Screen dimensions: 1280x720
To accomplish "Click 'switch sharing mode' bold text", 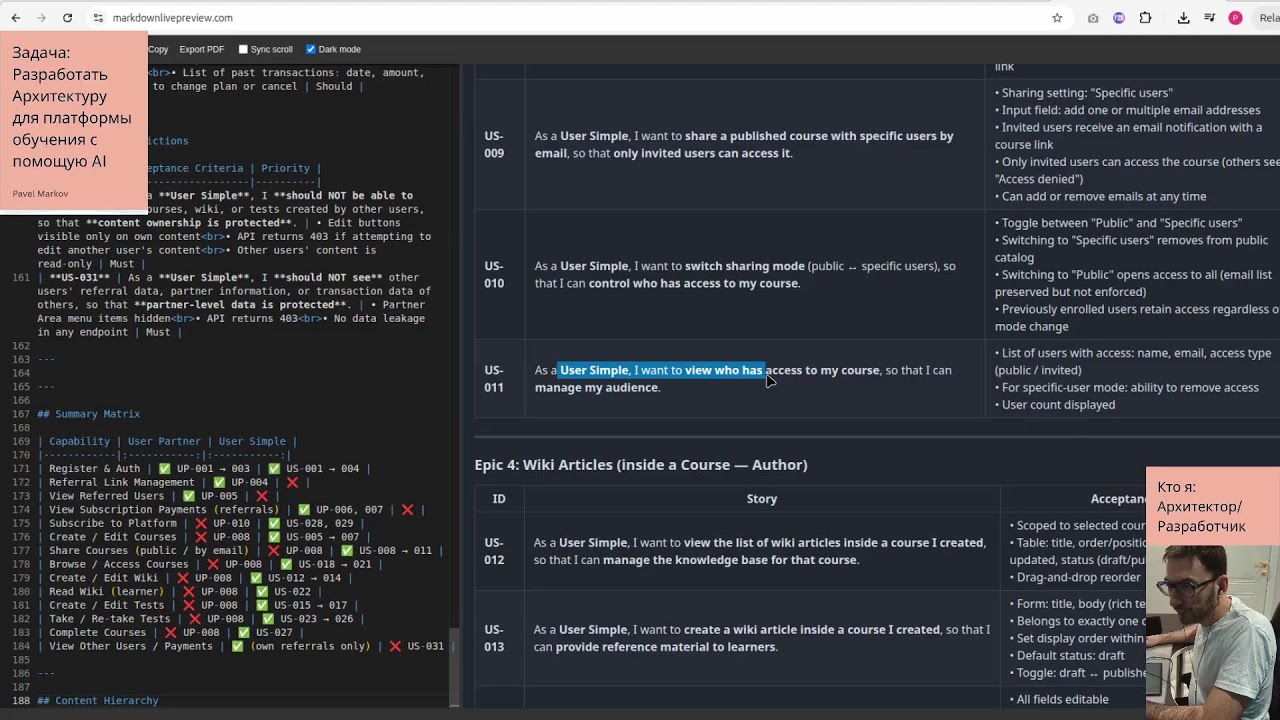I will (744, 266).
